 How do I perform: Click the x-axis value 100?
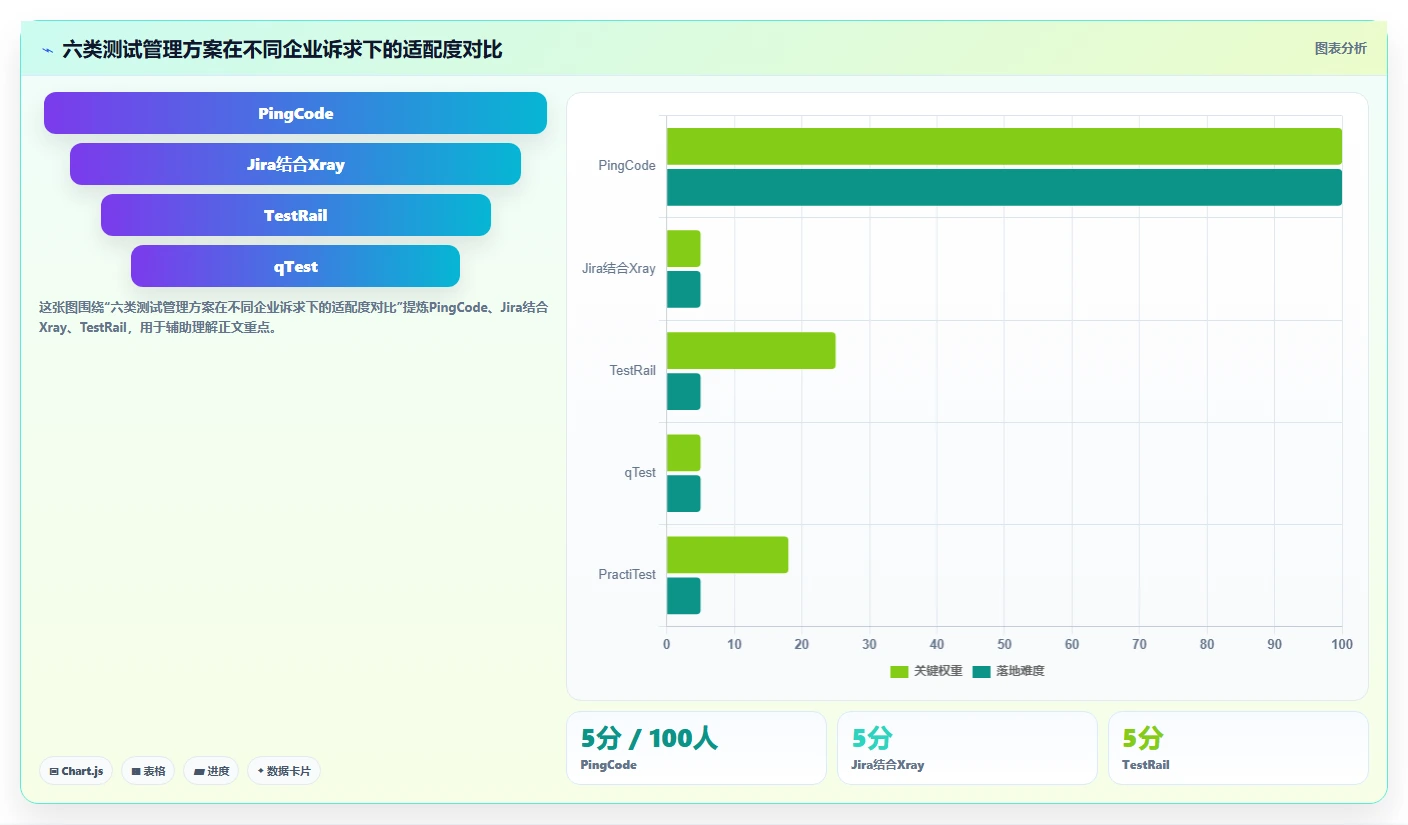(x=1341, y=645)
